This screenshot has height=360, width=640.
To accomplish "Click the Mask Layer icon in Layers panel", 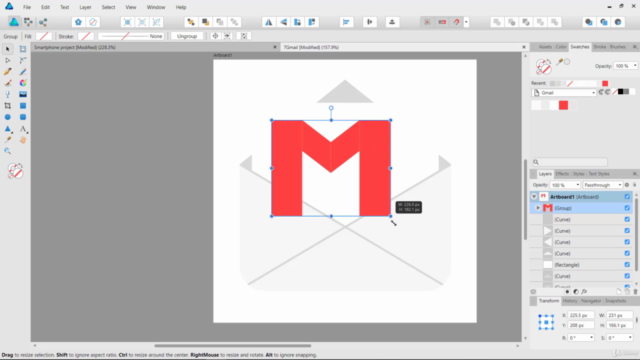I will point(567,291).
